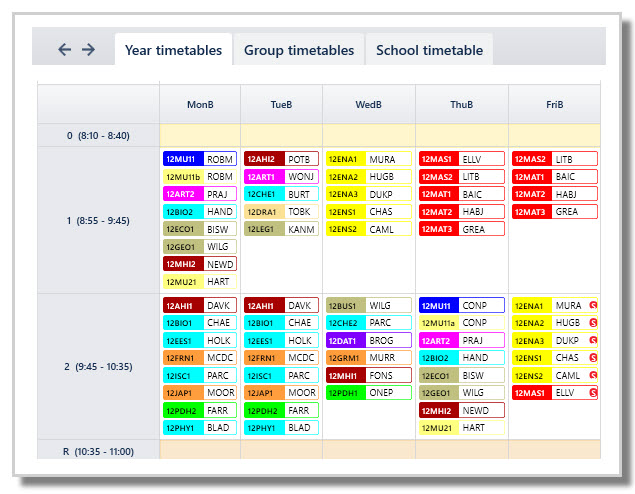The height and width of the screenshot is (494, 635).
Task: Click the forward arrow icon
Action: click(x=88, y=50)
